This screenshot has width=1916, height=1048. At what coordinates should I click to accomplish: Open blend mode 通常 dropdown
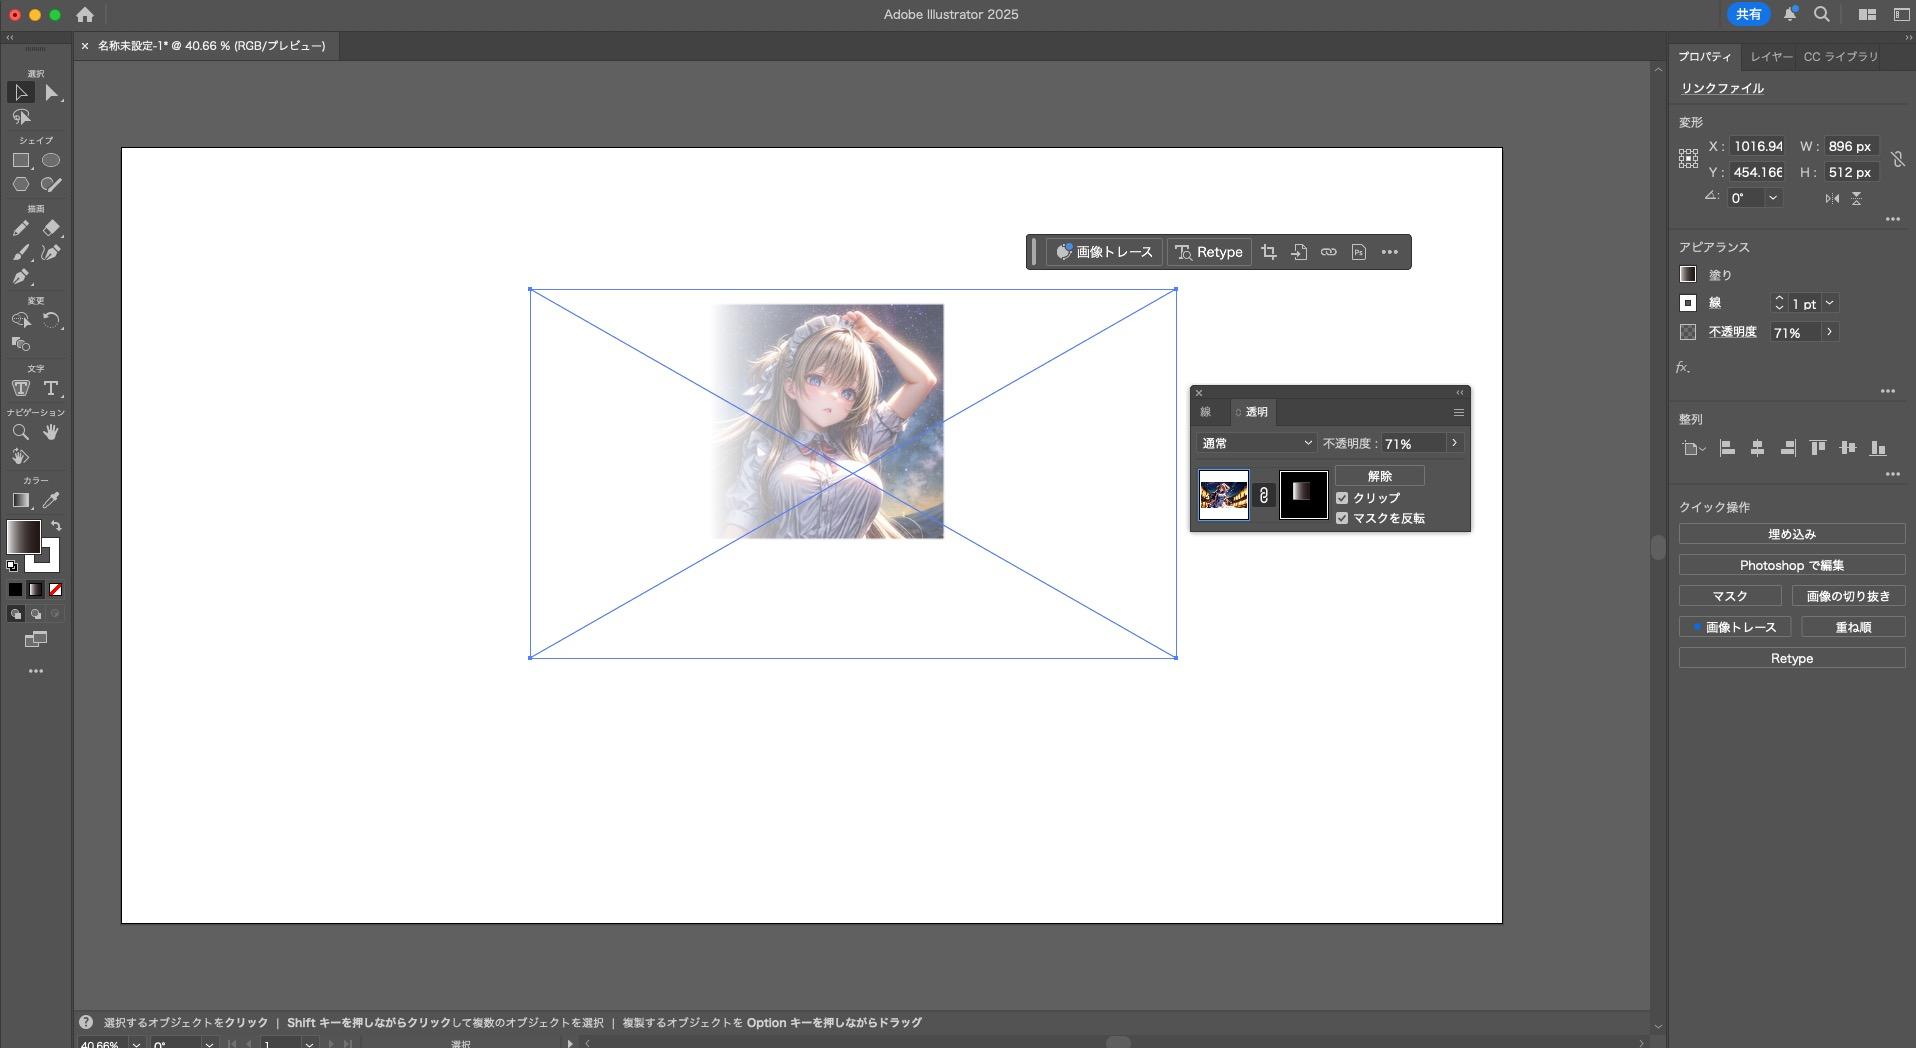point(1257,443)
